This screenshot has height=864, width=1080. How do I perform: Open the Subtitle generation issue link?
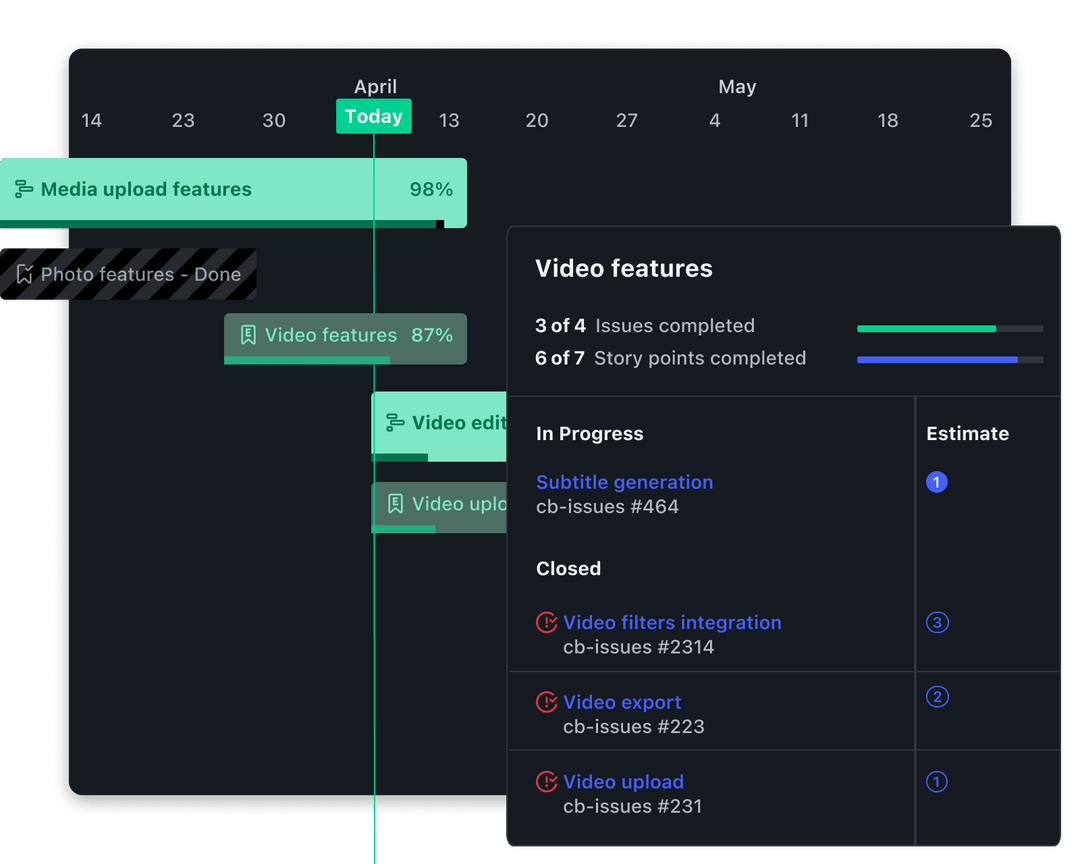624,482
